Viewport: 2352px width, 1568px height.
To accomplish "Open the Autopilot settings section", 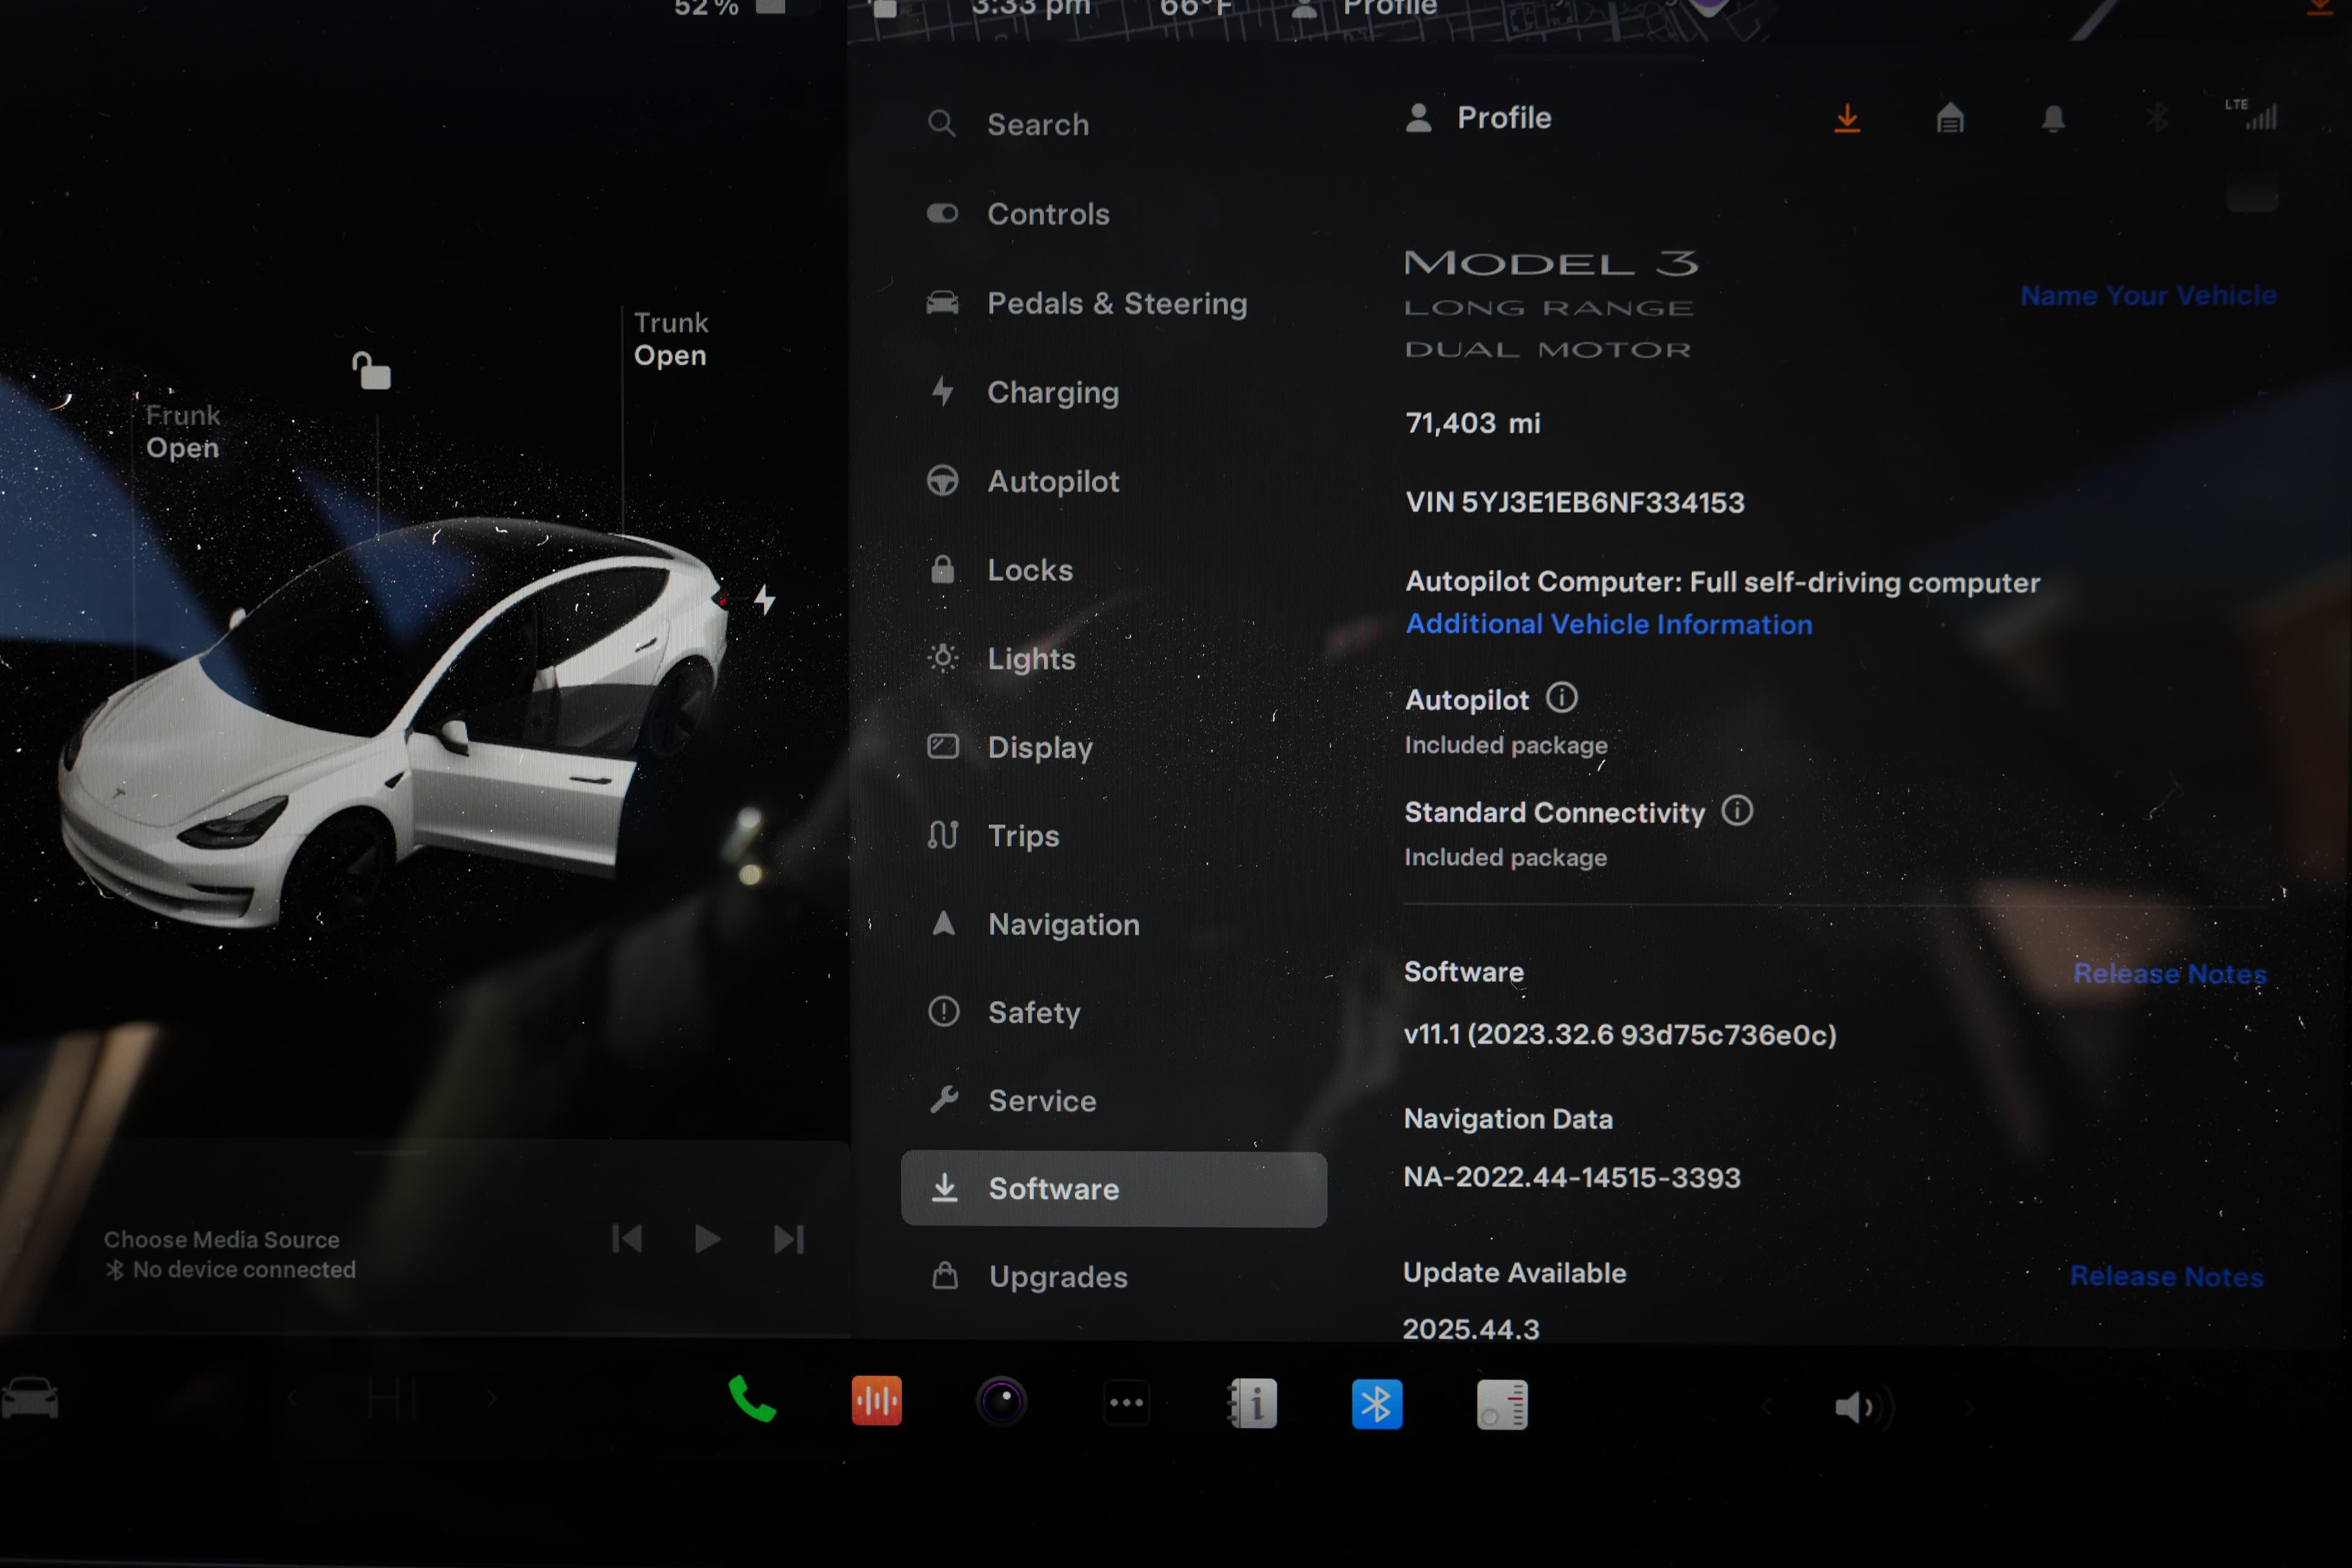I will point(1053,481).
